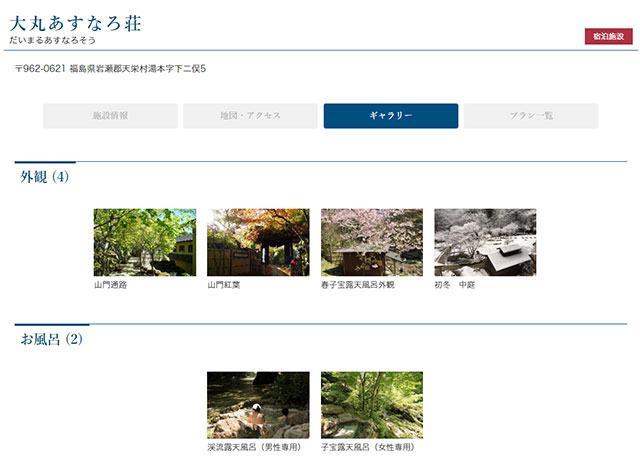The height and width of the screenshot is (476, 640).
Task: Click the 子宝露天風呂(女性専用) caption
Action: 368,448
